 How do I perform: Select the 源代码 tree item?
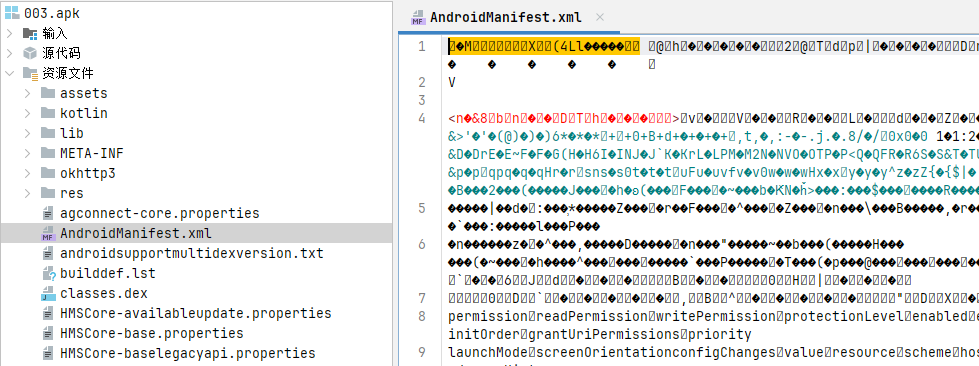61,53
